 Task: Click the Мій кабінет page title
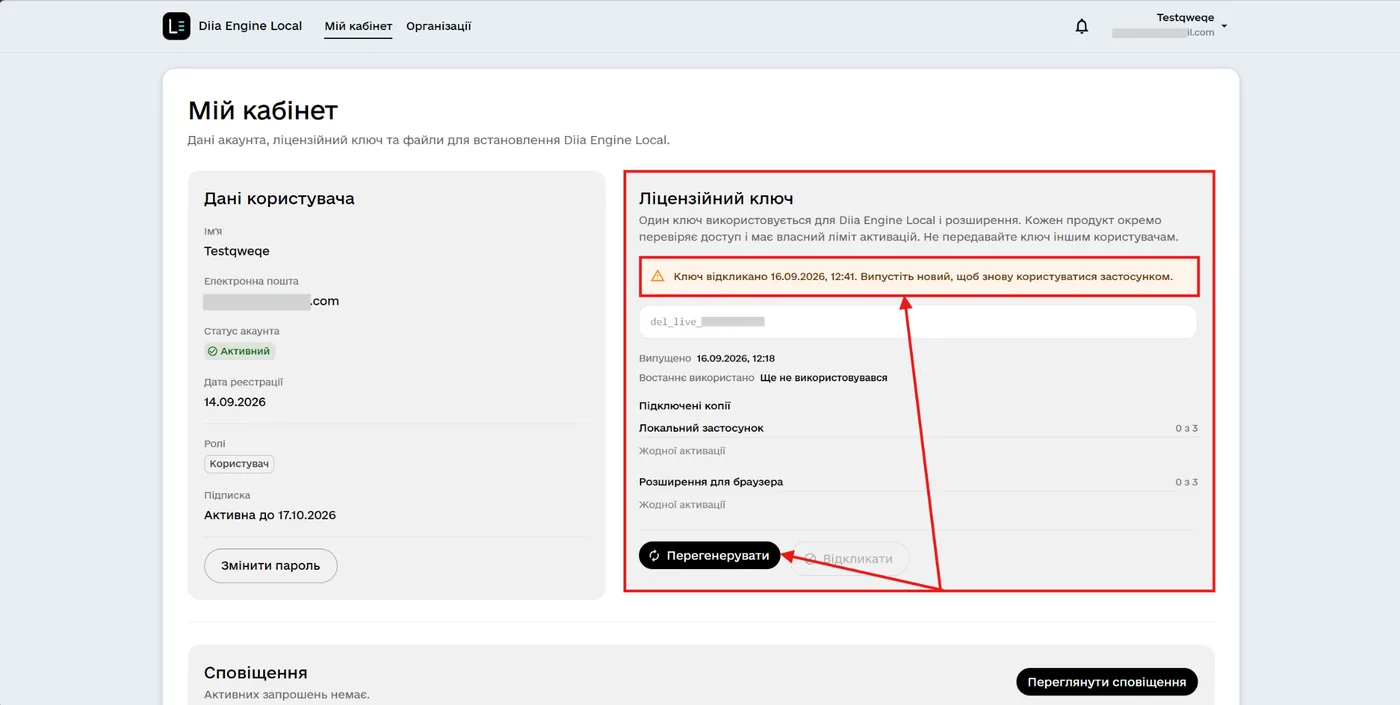(263, 109)
